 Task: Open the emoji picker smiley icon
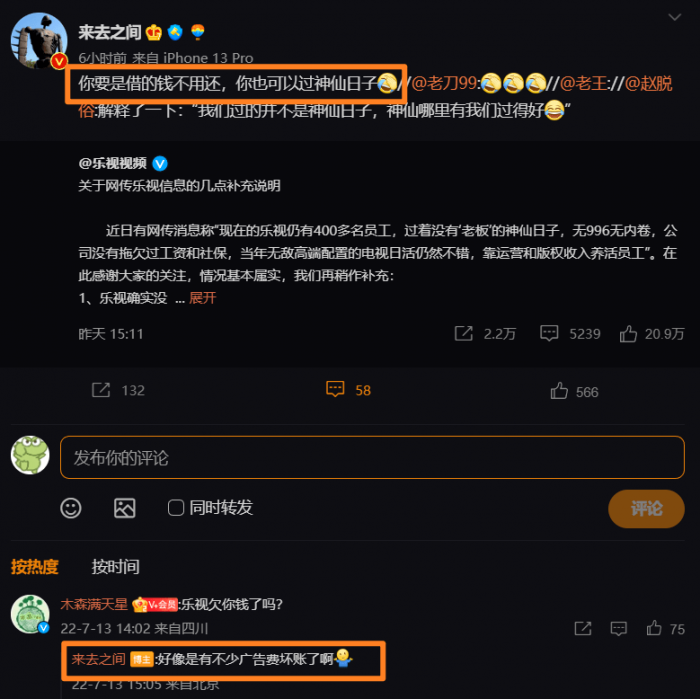71,508
